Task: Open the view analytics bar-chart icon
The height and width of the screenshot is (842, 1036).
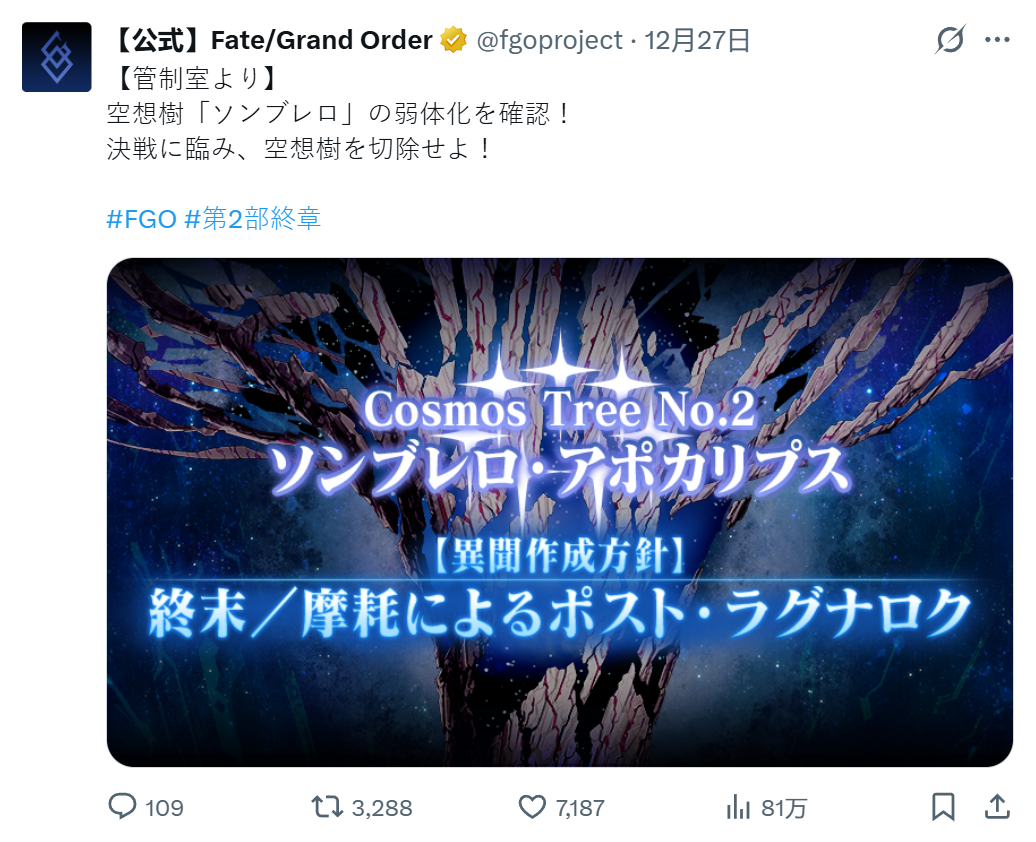Action: point(738,807)
